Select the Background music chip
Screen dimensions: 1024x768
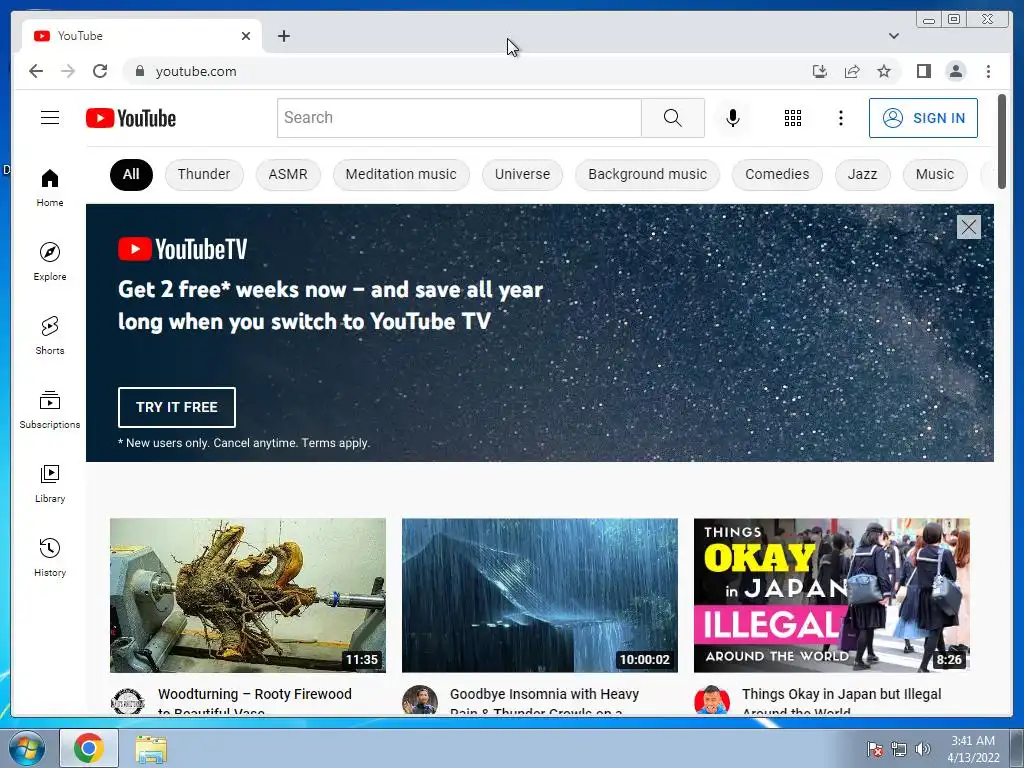click(x=647, y=174)
